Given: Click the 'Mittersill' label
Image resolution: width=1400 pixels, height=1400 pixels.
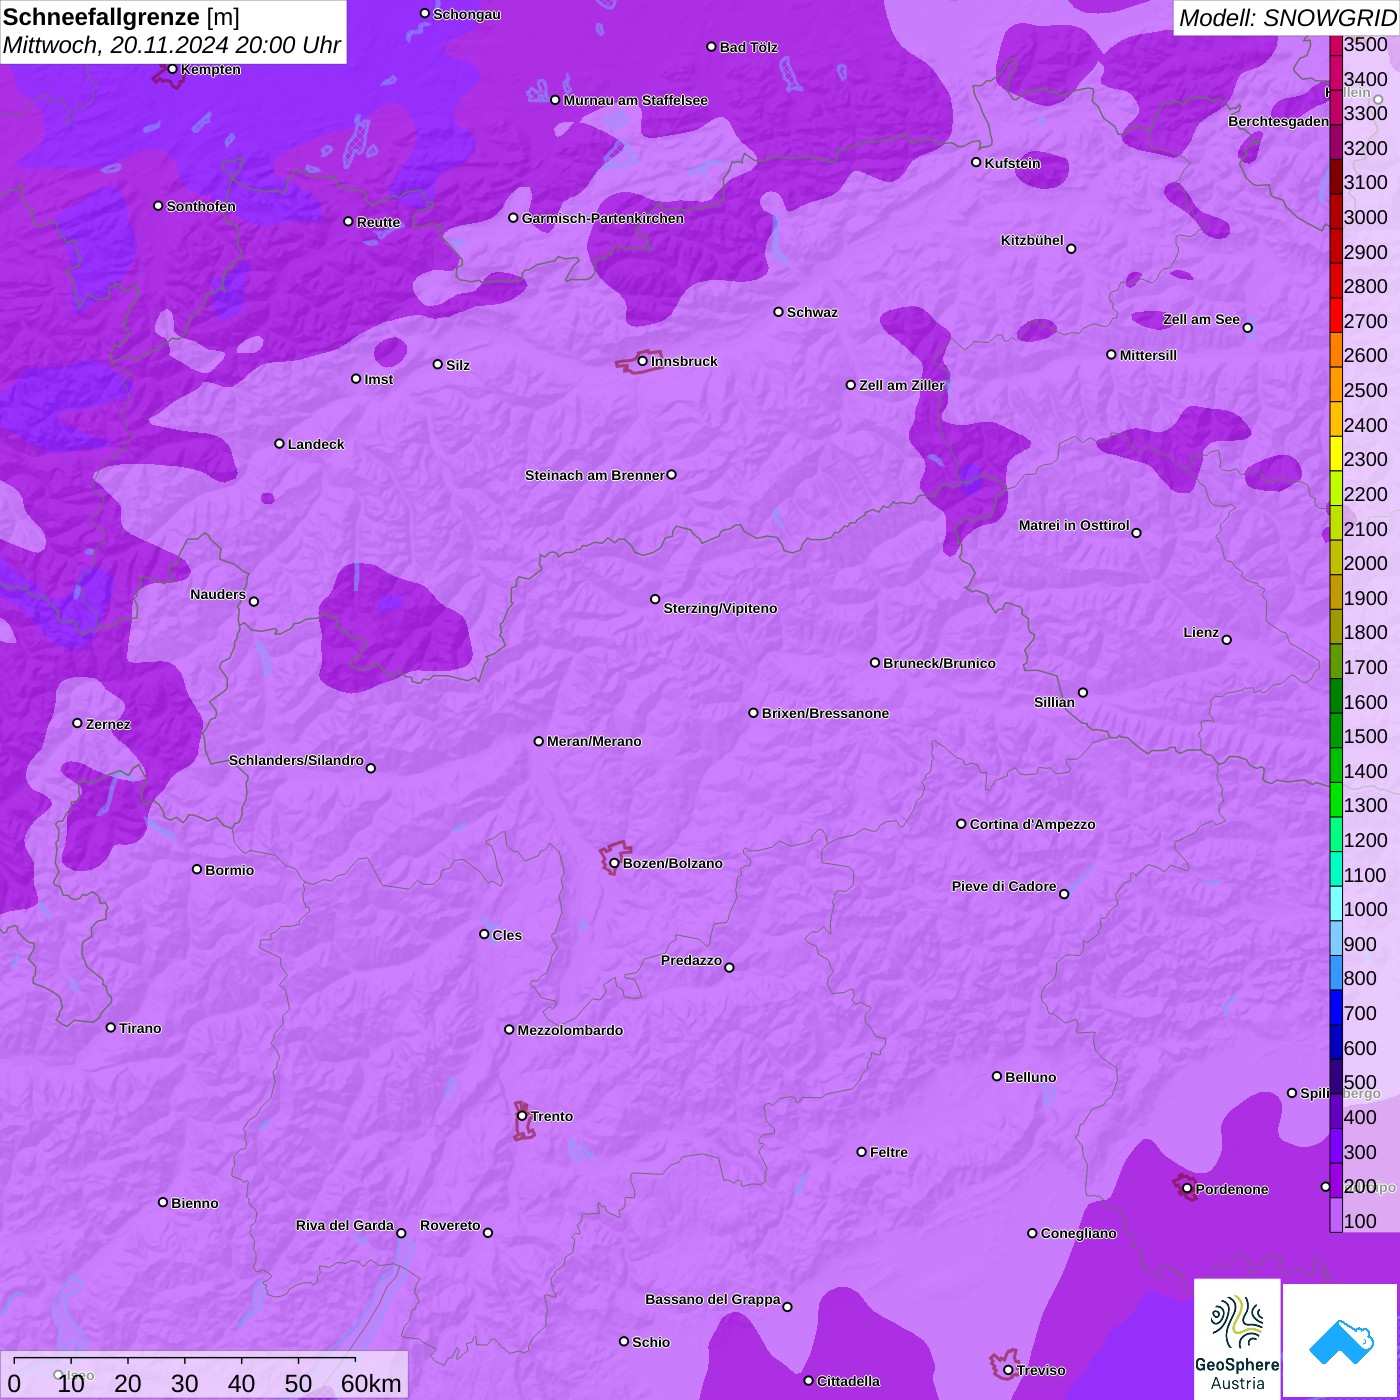Looking at the screenshot, I should 1148,355.
